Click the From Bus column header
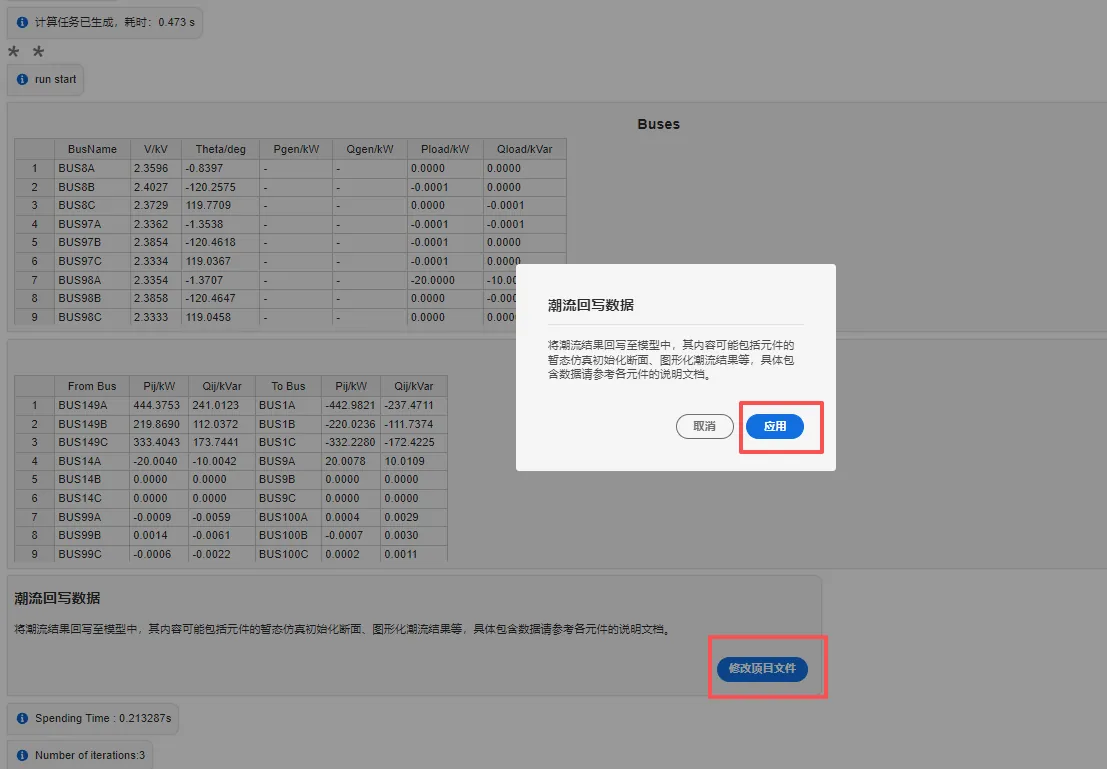The width and height of the screenshot is (1107, 769). pos(92,386)
